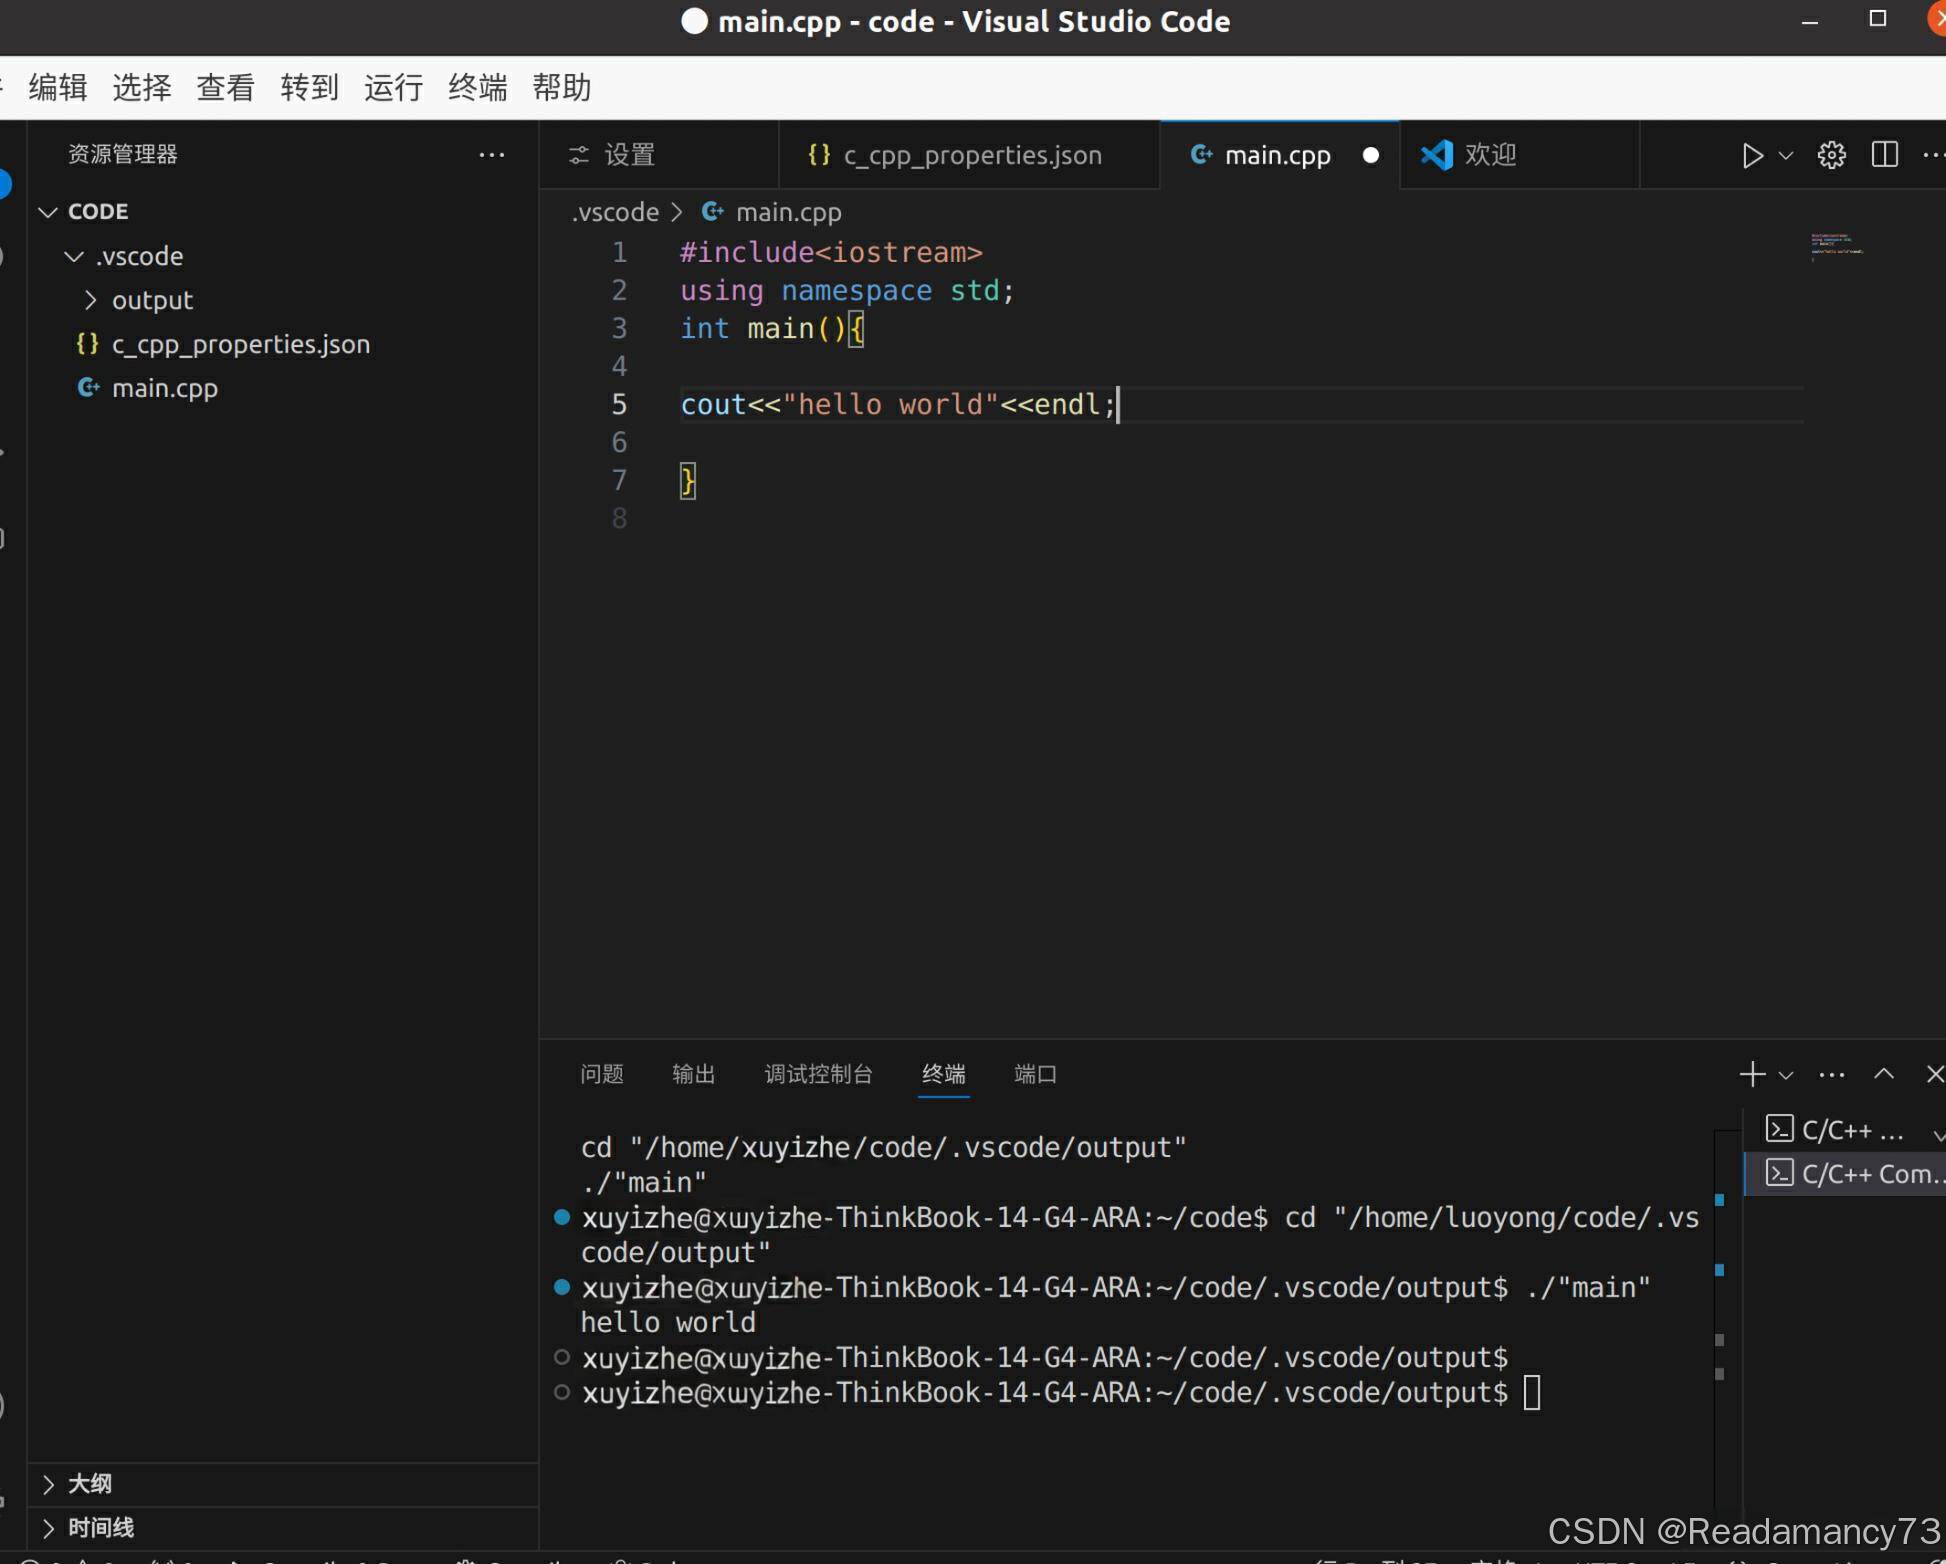Viewport: 1946px width, 1564px height.
Task: Open the 终端 menu in menu bar
Action: tap(476, 88)
